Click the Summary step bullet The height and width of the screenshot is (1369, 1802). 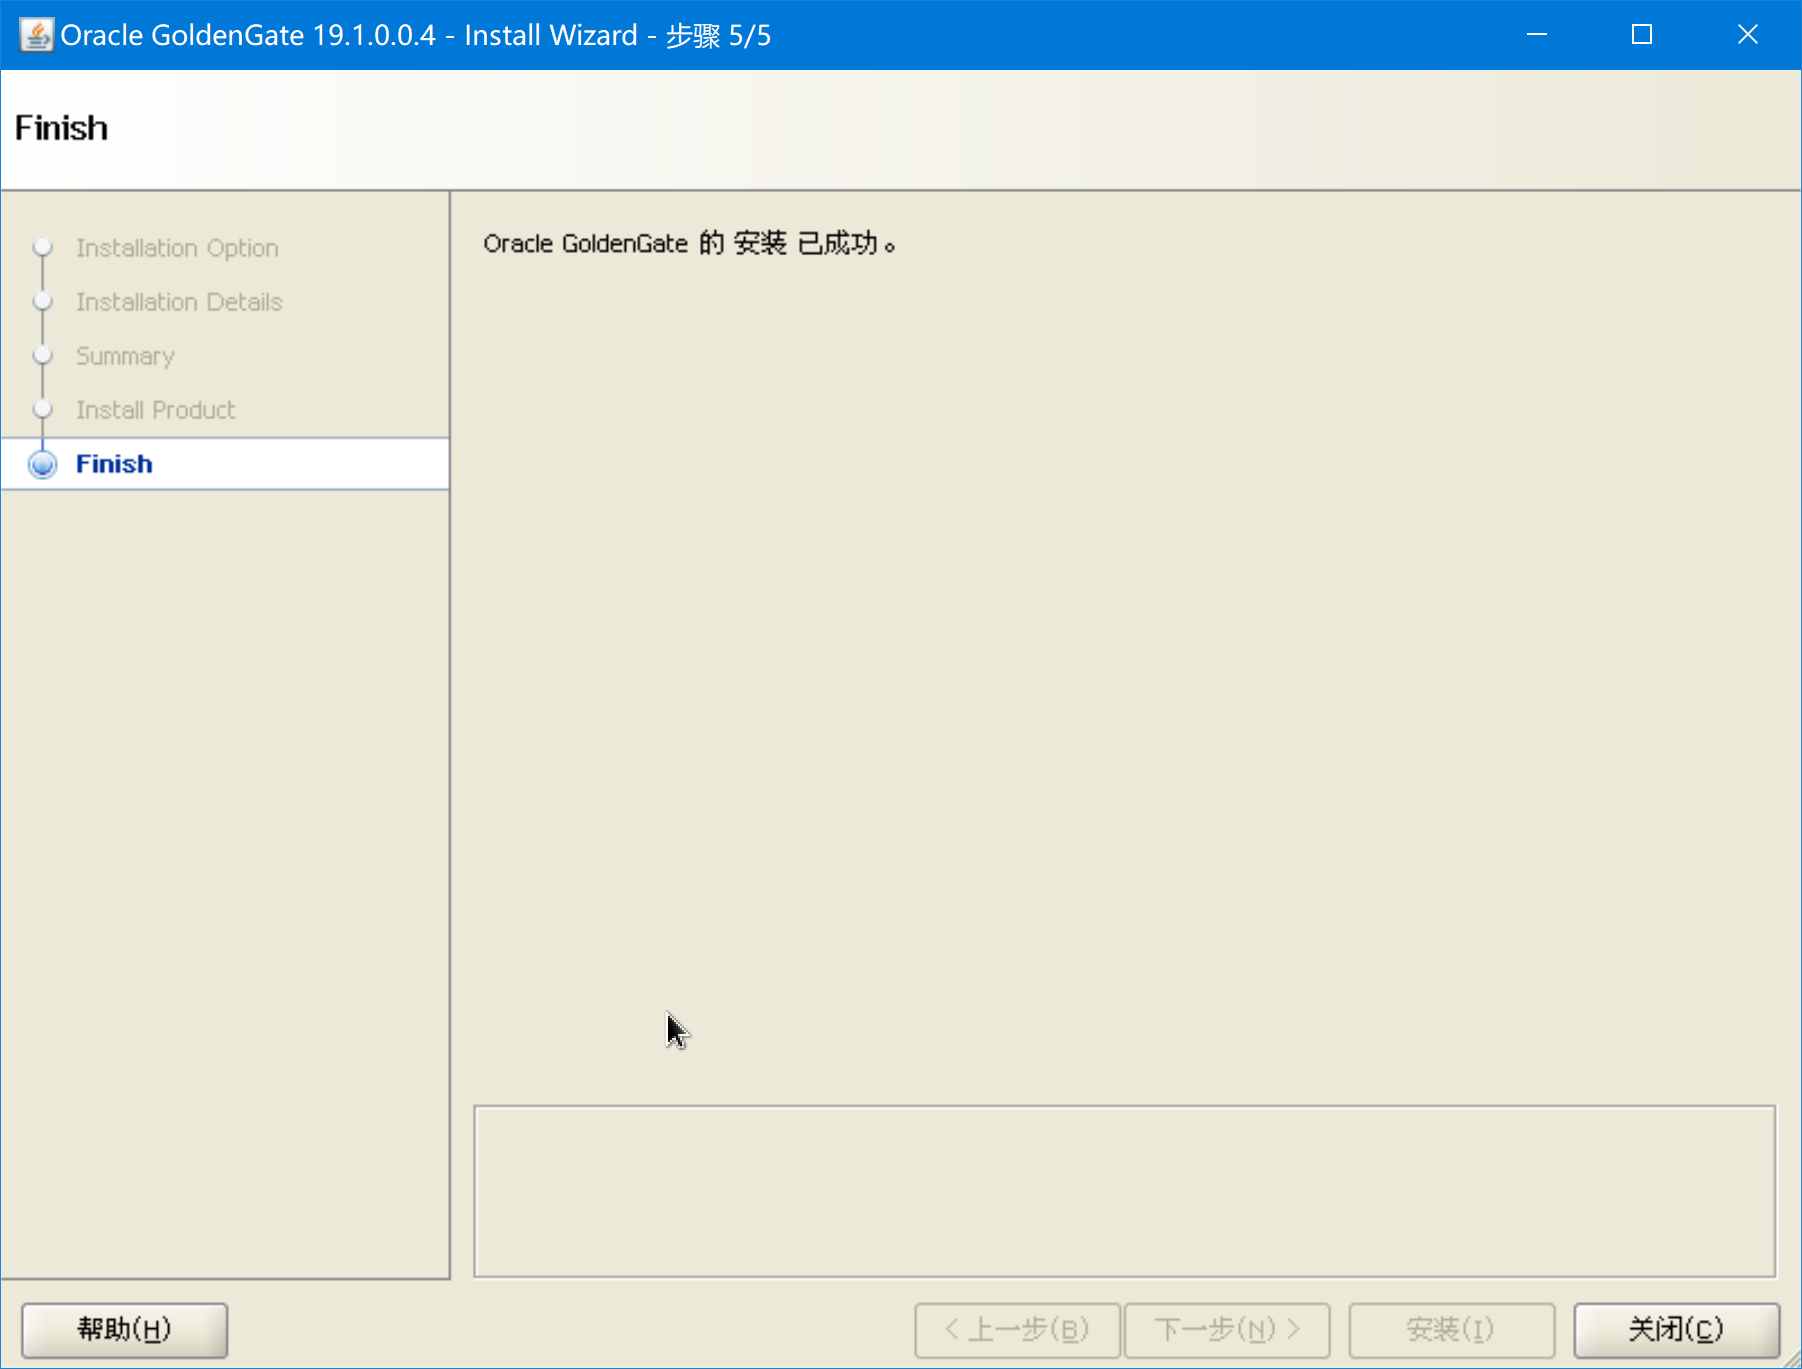[43, 355]
